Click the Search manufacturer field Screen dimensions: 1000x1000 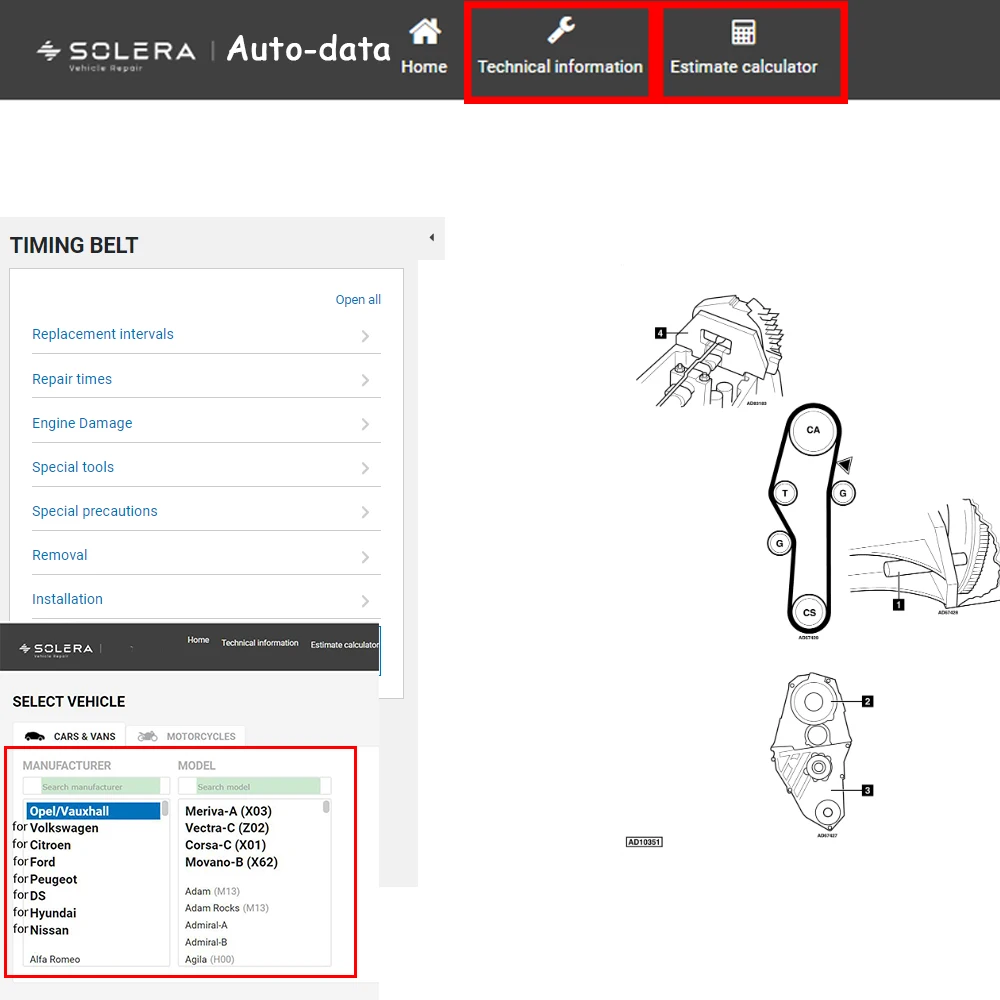pyautogui.click(x=96, y=786)
